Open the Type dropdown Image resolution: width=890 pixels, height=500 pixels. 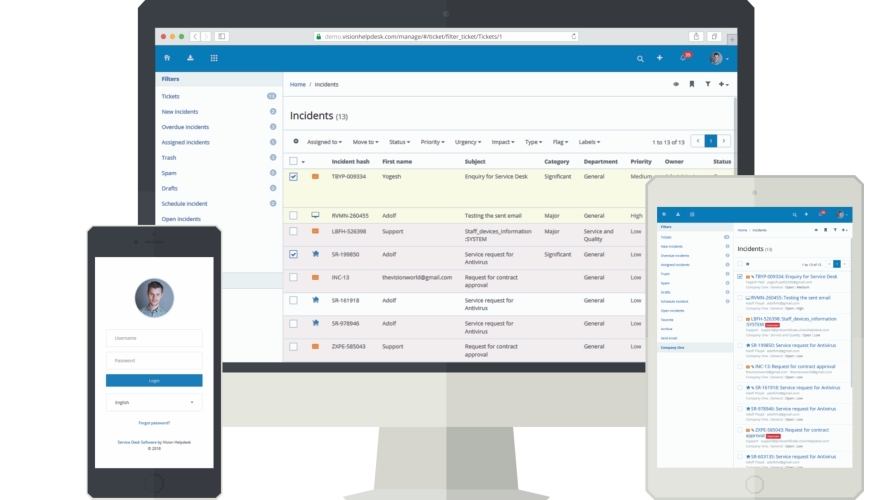pos(534,142)
